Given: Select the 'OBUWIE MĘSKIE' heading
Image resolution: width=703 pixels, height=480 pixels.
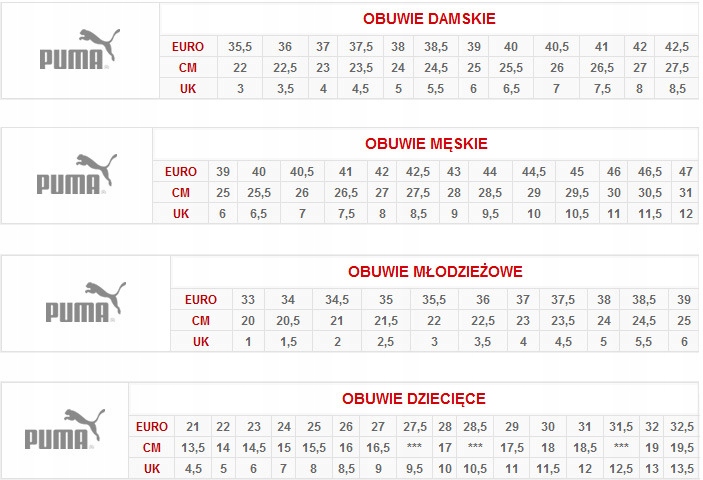Looking at the screenshot, I should (x=426, y=144).
